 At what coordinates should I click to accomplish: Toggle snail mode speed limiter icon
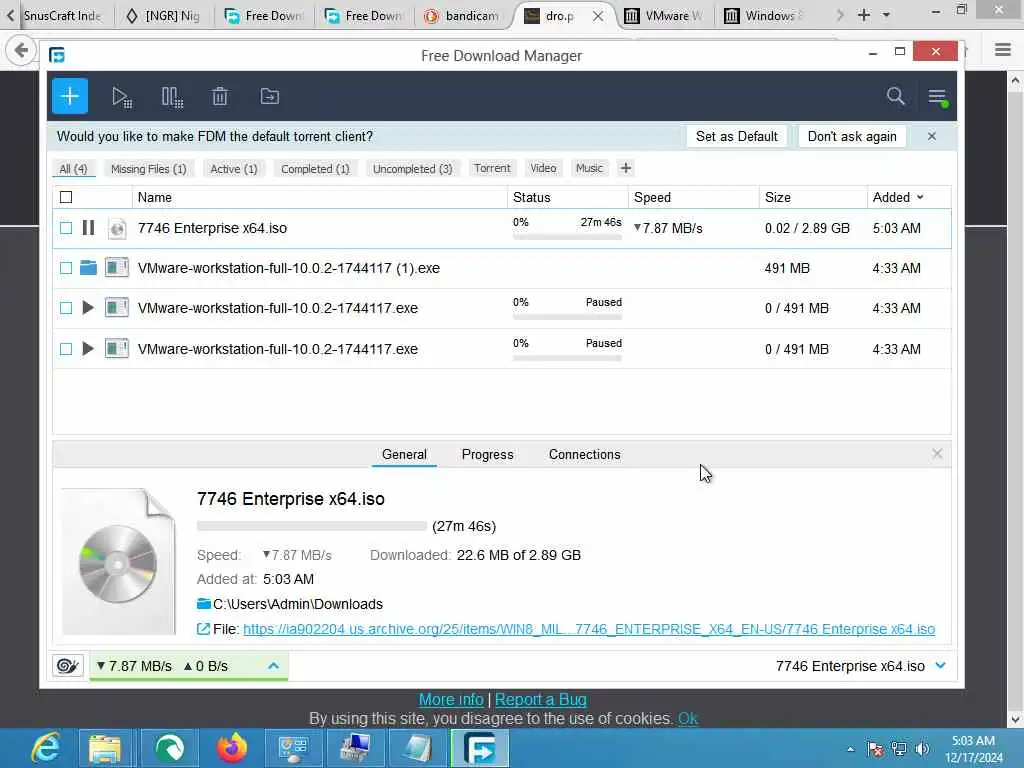tap(68, 665)
